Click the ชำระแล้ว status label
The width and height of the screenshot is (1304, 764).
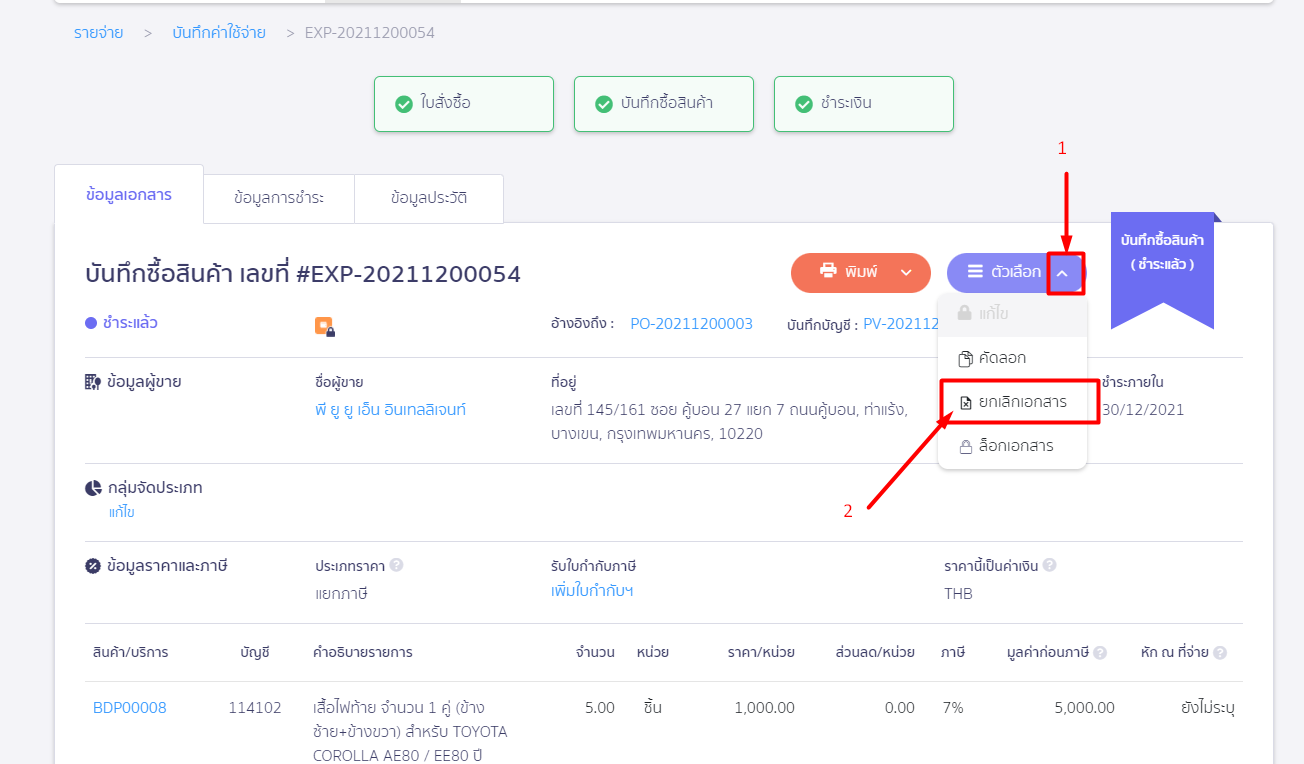point(129,323)
